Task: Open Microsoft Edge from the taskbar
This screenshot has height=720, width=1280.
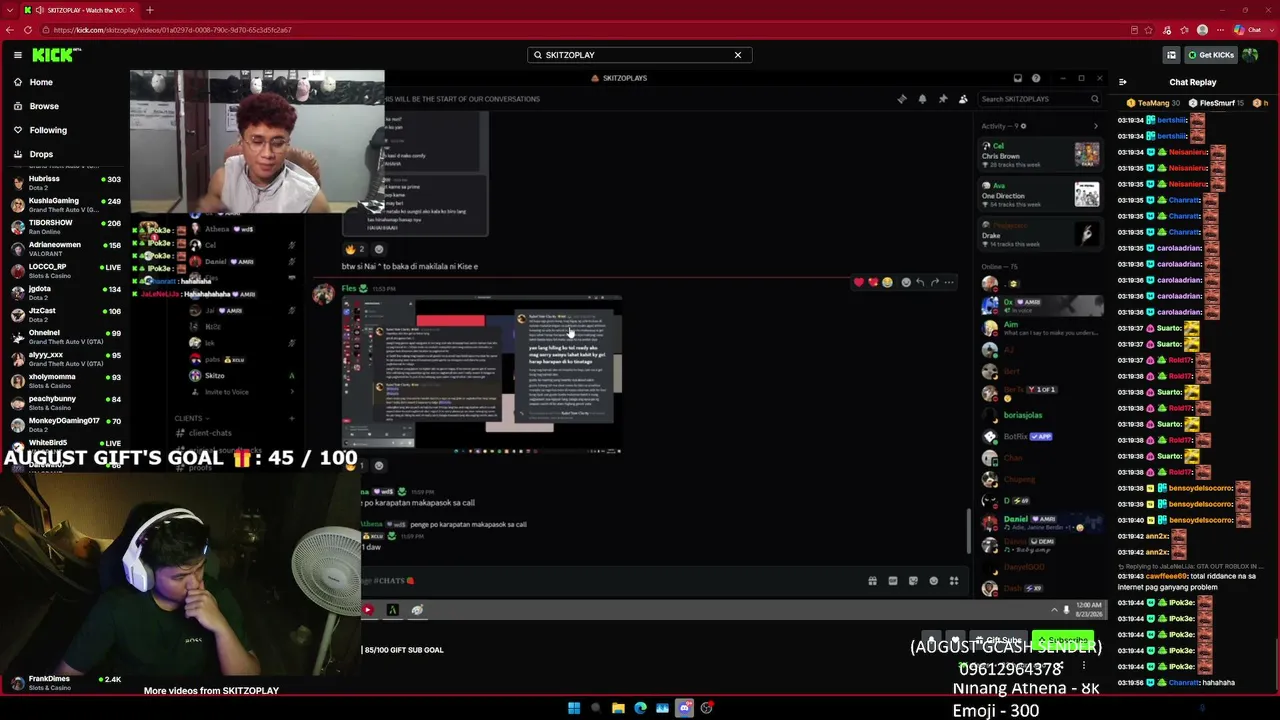Action: [640, 708]
